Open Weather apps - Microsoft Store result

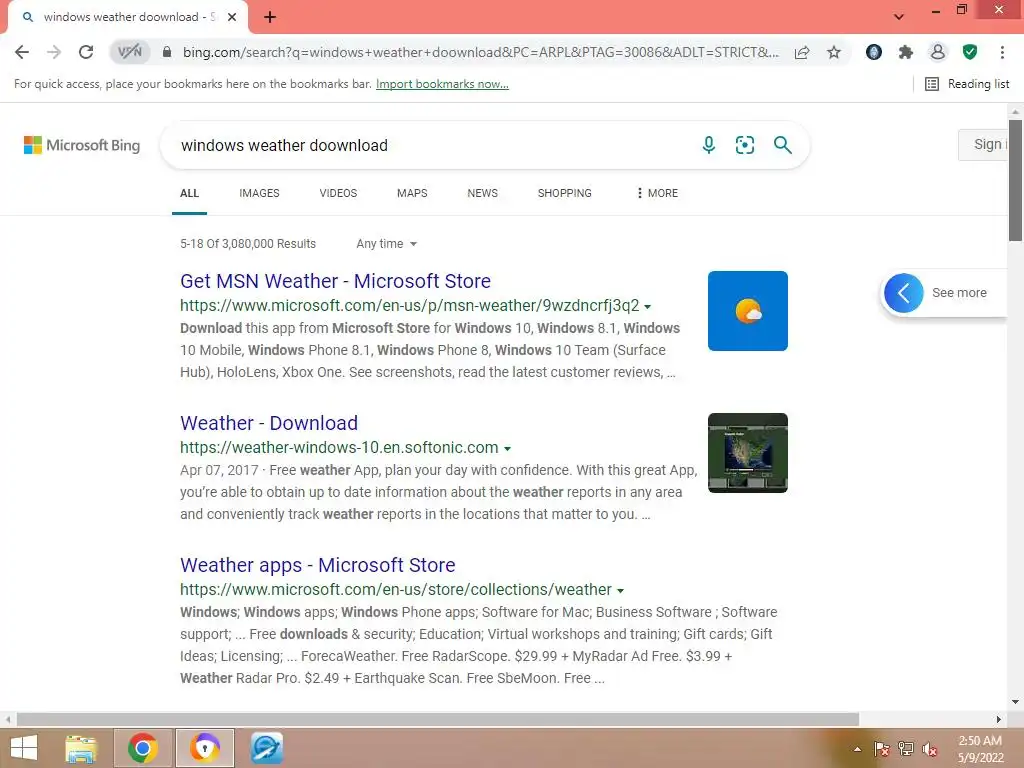point(318,565)
